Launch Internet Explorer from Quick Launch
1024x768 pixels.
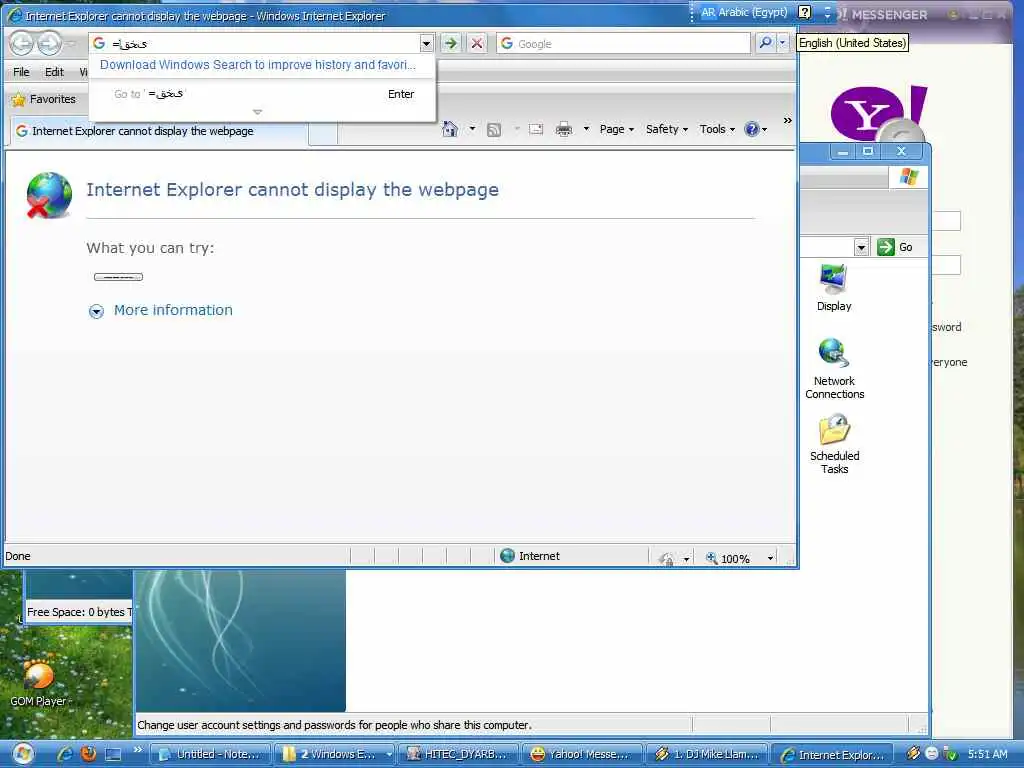pos(65,754)
